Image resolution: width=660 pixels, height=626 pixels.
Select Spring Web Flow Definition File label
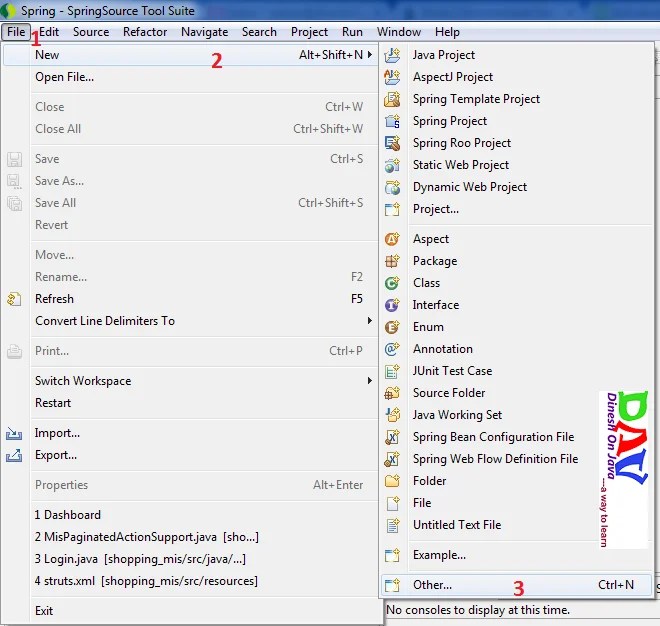coord(495,459)
